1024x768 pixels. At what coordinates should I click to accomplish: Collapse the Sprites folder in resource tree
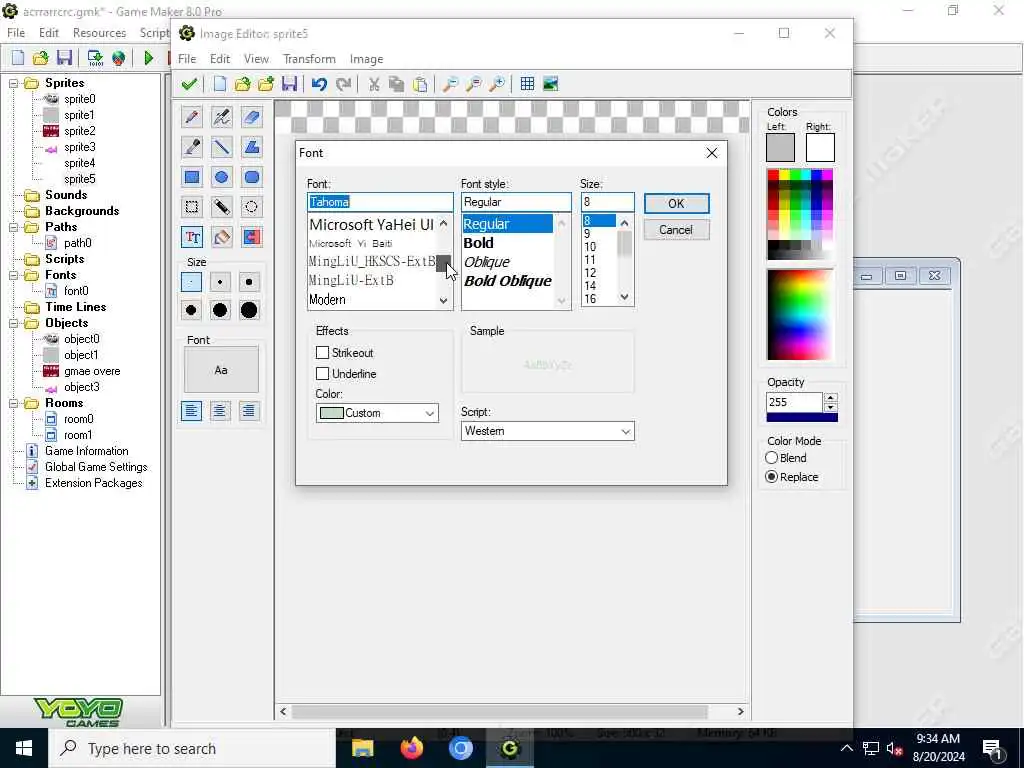pos(13,83)
